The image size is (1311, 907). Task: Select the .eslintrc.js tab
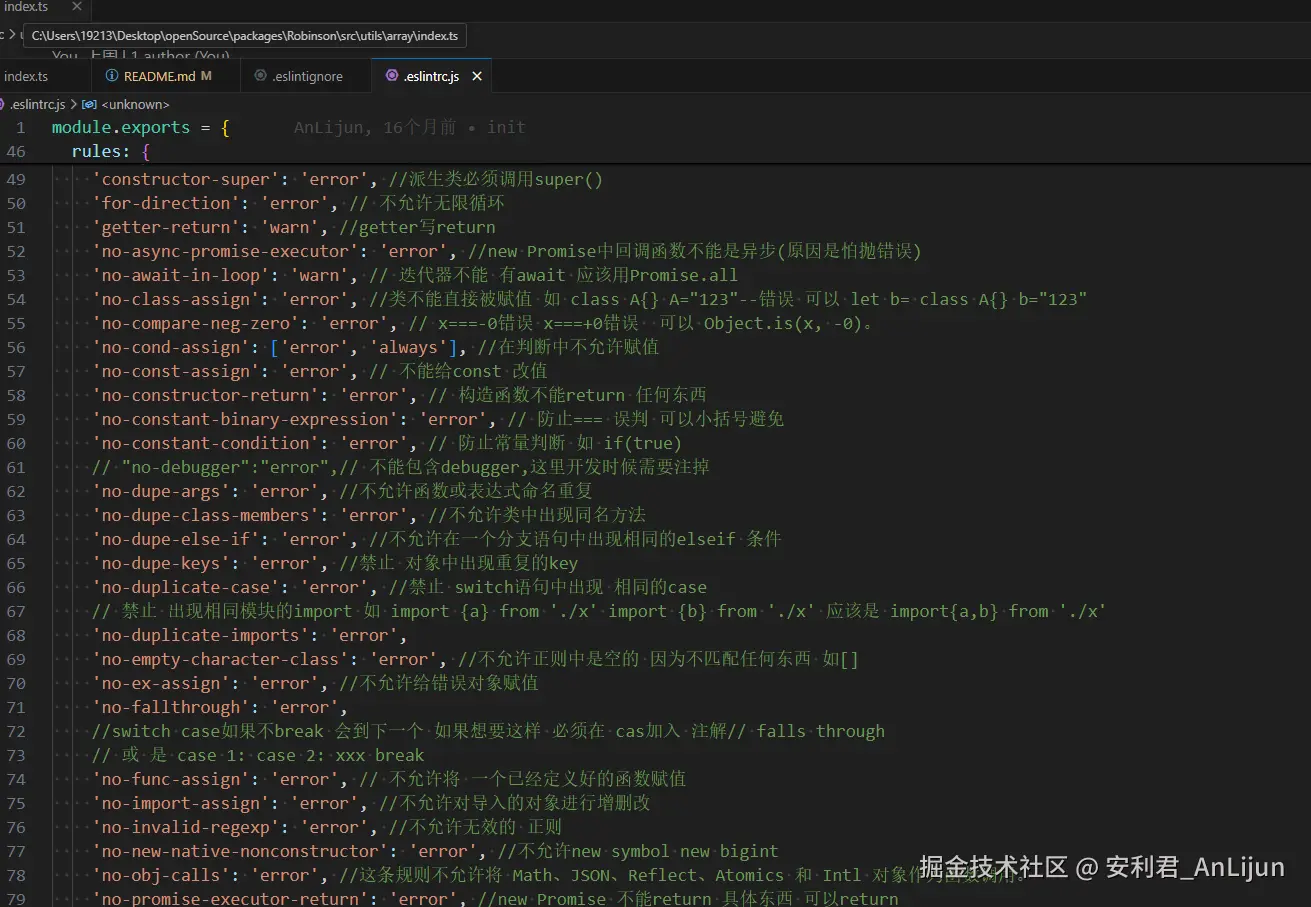(x=432, y=76)
